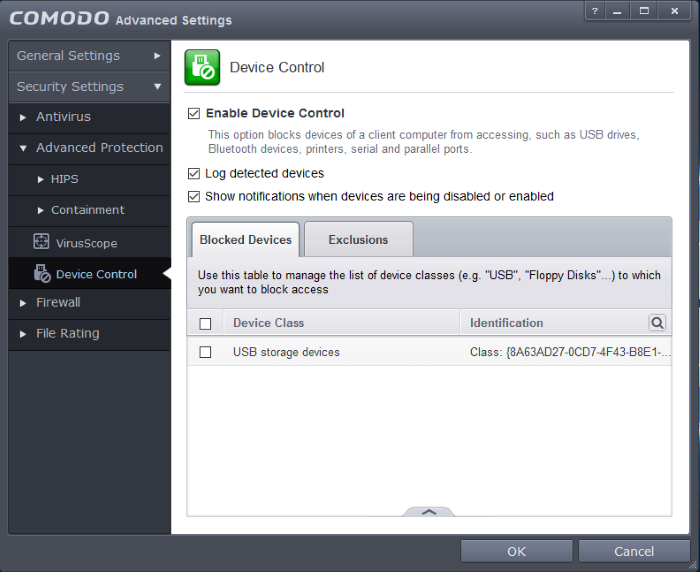Switch to the Exclusions tab
The width and height of the screenshot is (700, 572).
tap(358, 240)
